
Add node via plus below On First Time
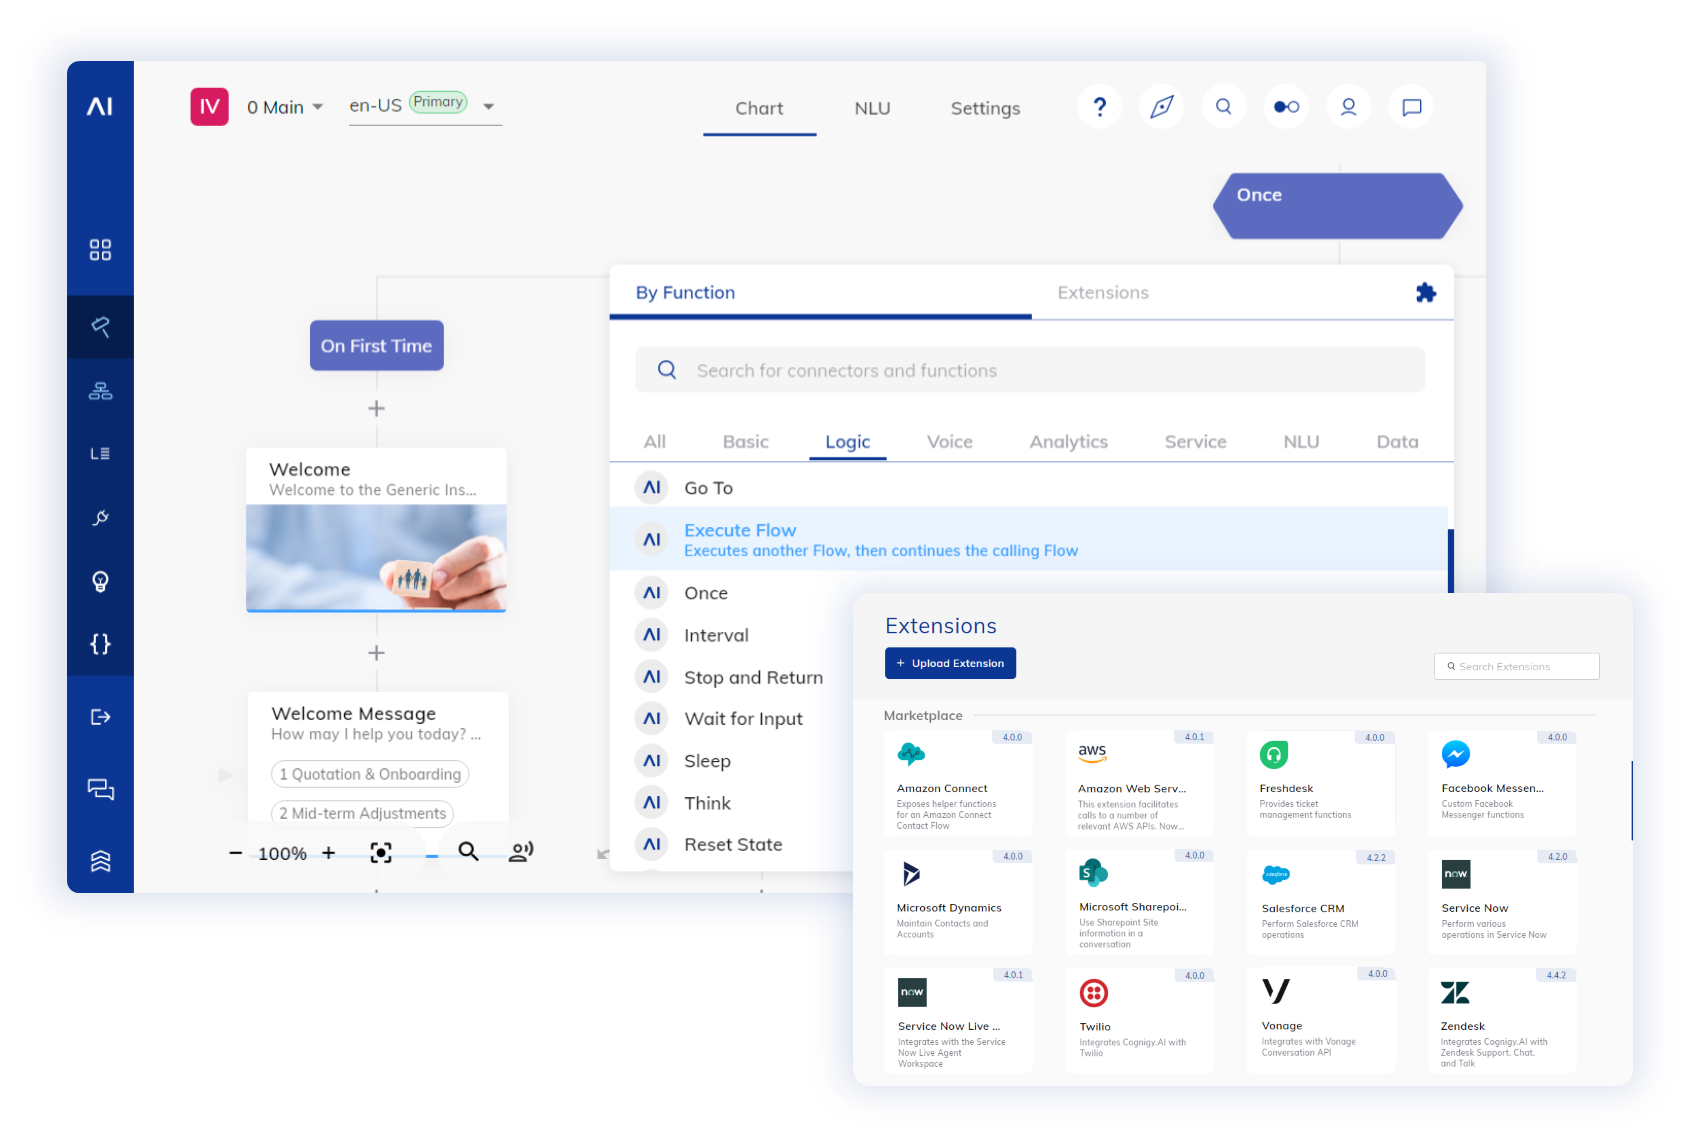(x=376, y=408)
